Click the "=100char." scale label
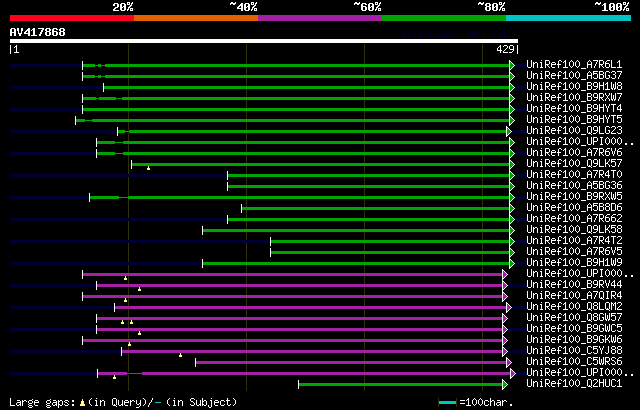Image resolution: width=640 pixels, height=410 pixels. 486,403
